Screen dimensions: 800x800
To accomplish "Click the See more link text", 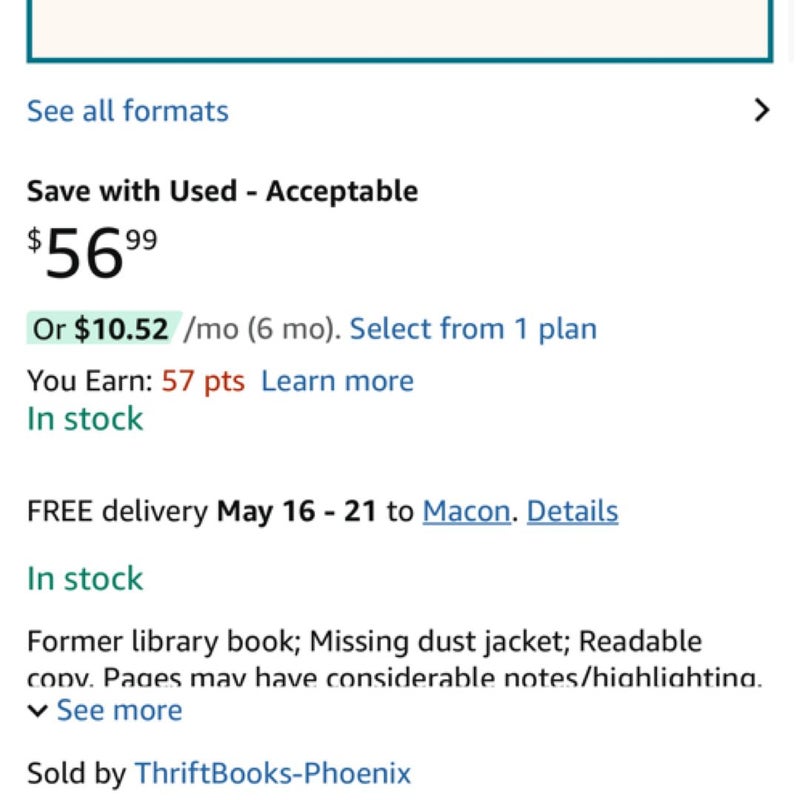I will click(x=119, y=710).
